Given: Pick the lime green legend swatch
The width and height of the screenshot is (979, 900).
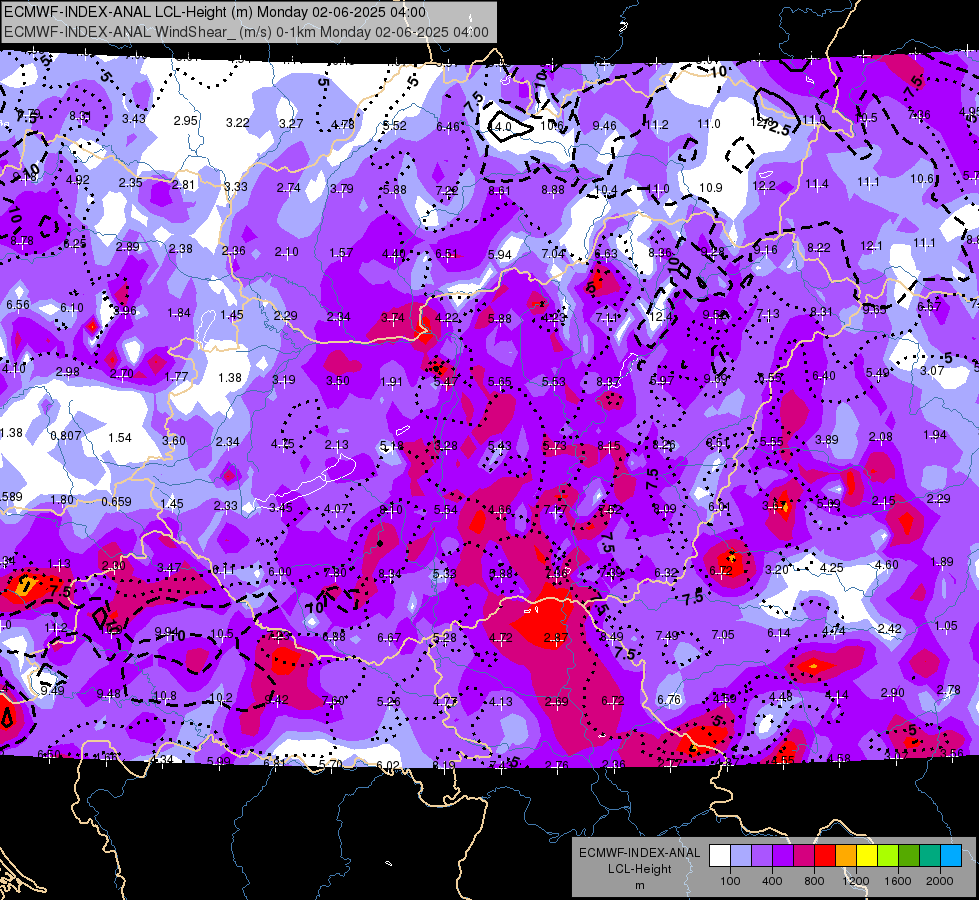Looking at the screenshot, I should coord(888,856).
